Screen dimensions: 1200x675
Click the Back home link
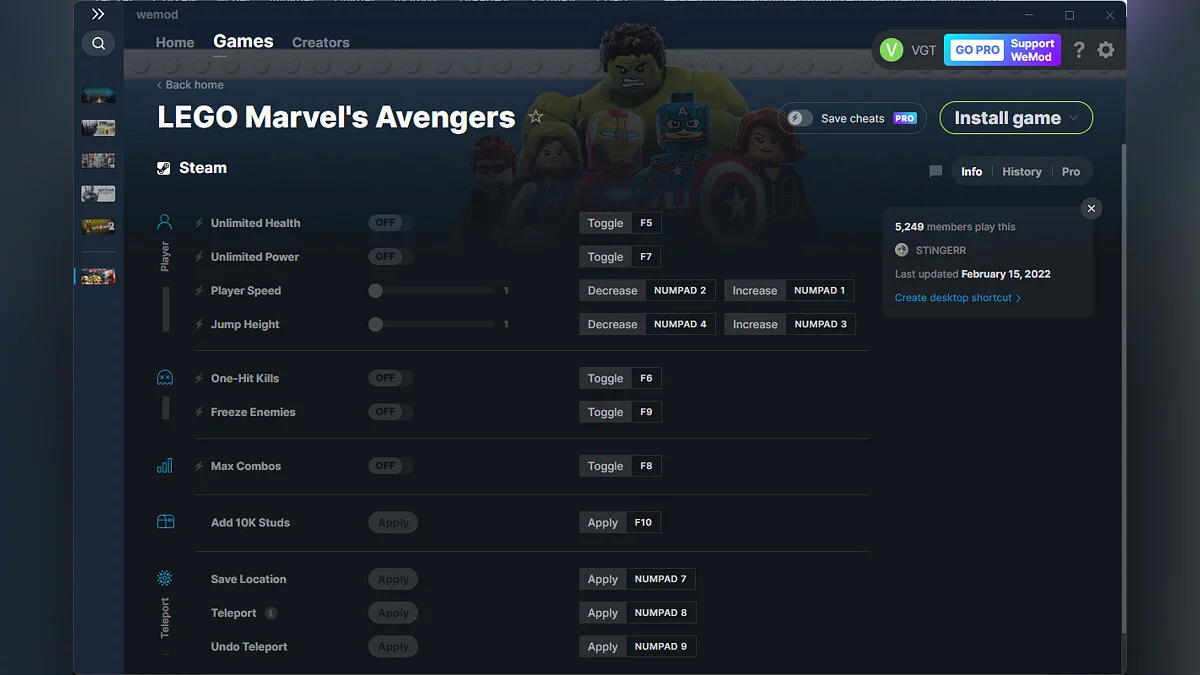click(190, 85)
